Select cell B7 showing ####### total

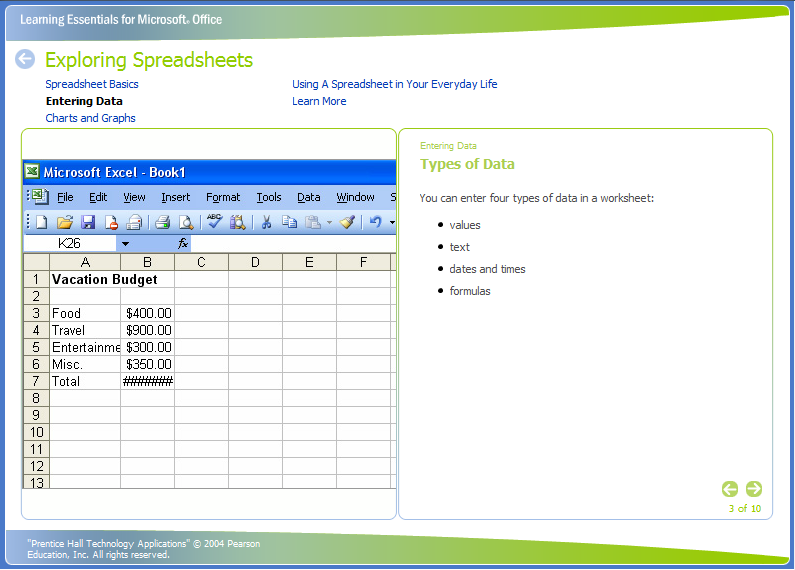pyautogui.click(x=147, y=381)
